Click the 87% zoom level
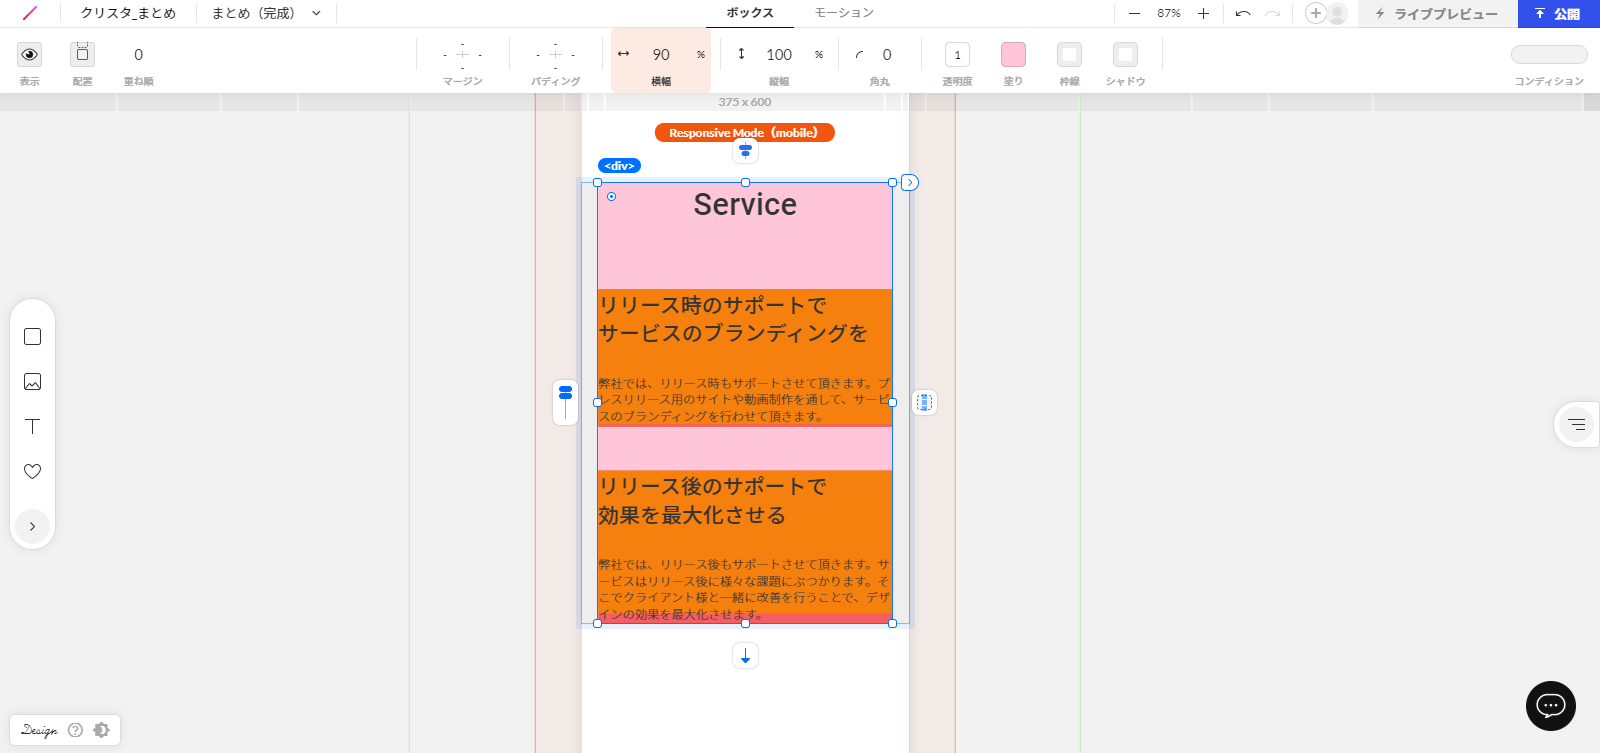Screen dimensions: 1600x753 1169,13
